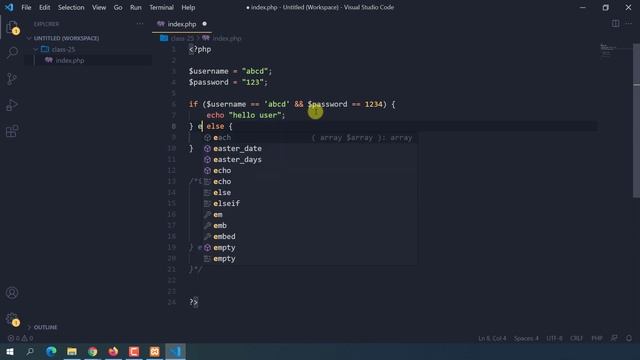Open the Source Control view
640x360 pixels.
(12, 79)
